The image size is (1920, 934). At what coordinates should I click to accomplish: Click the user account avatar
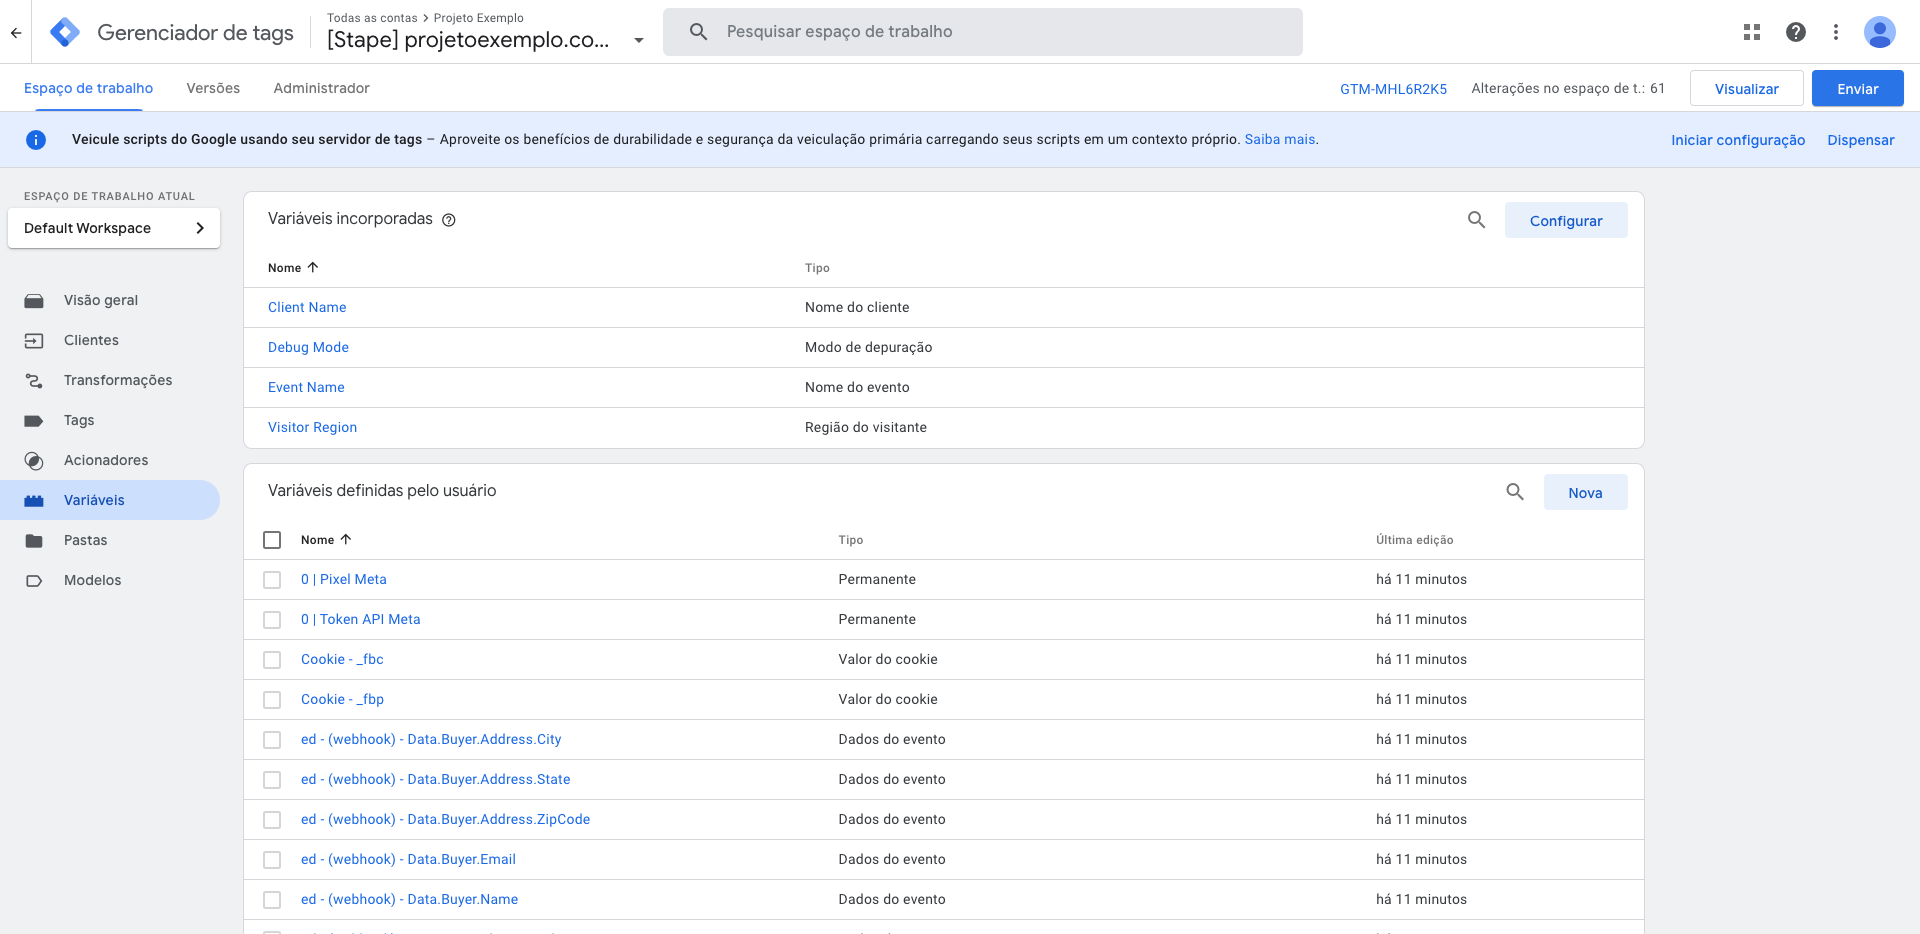pyautogui.click(x=1879, y=32)
